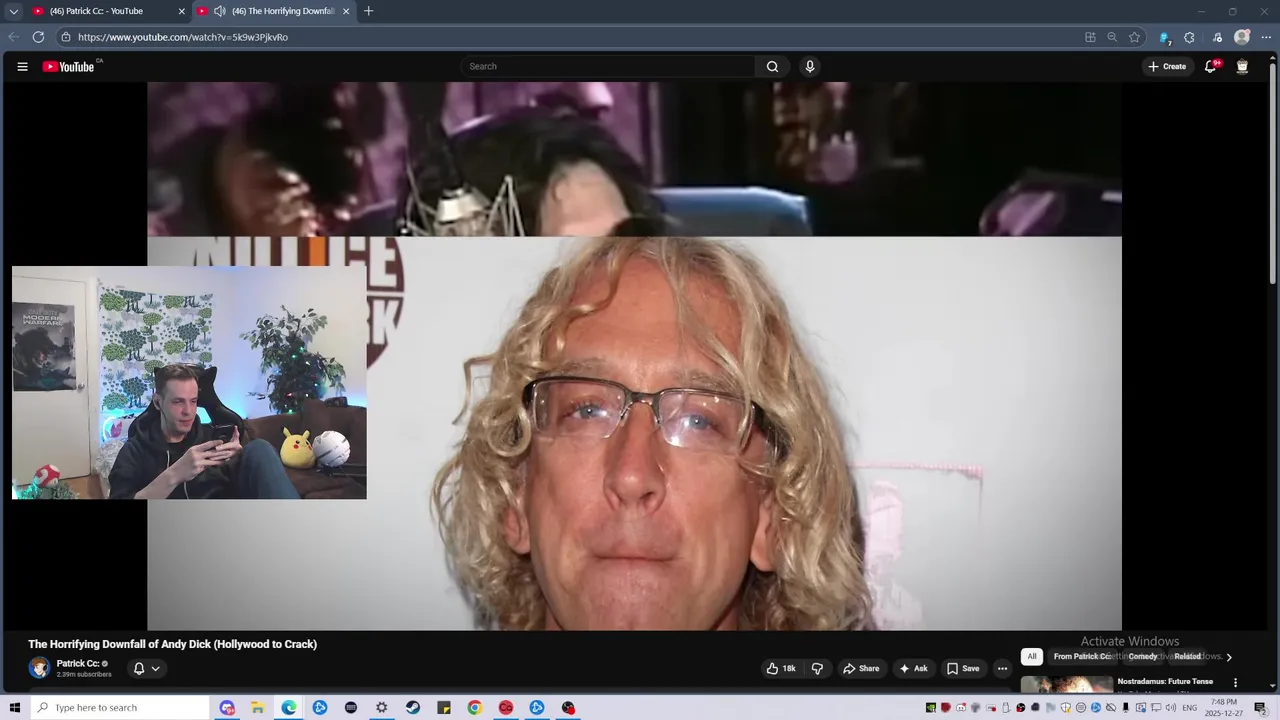Open Windows Settings gear in the taskbar
The image size is (1280, 720).
click(382, 708)
